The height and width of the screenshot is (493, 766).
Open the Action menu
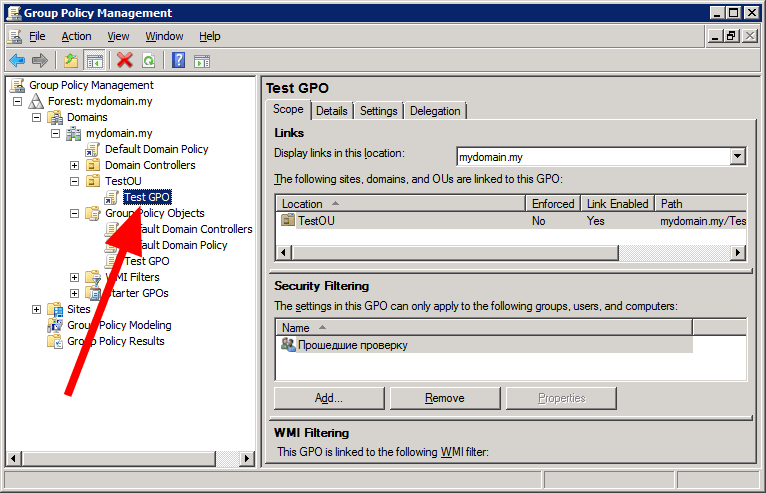click(x=76, y=36)
